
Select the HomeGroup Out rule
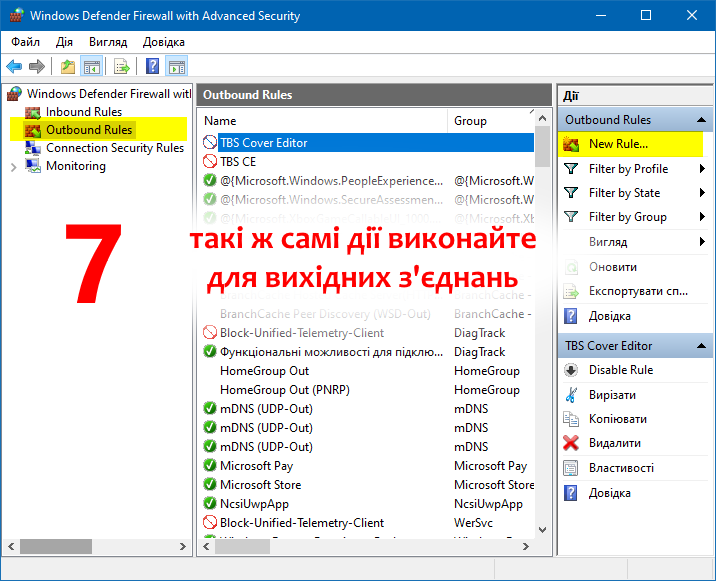click(x=368, y=371)
